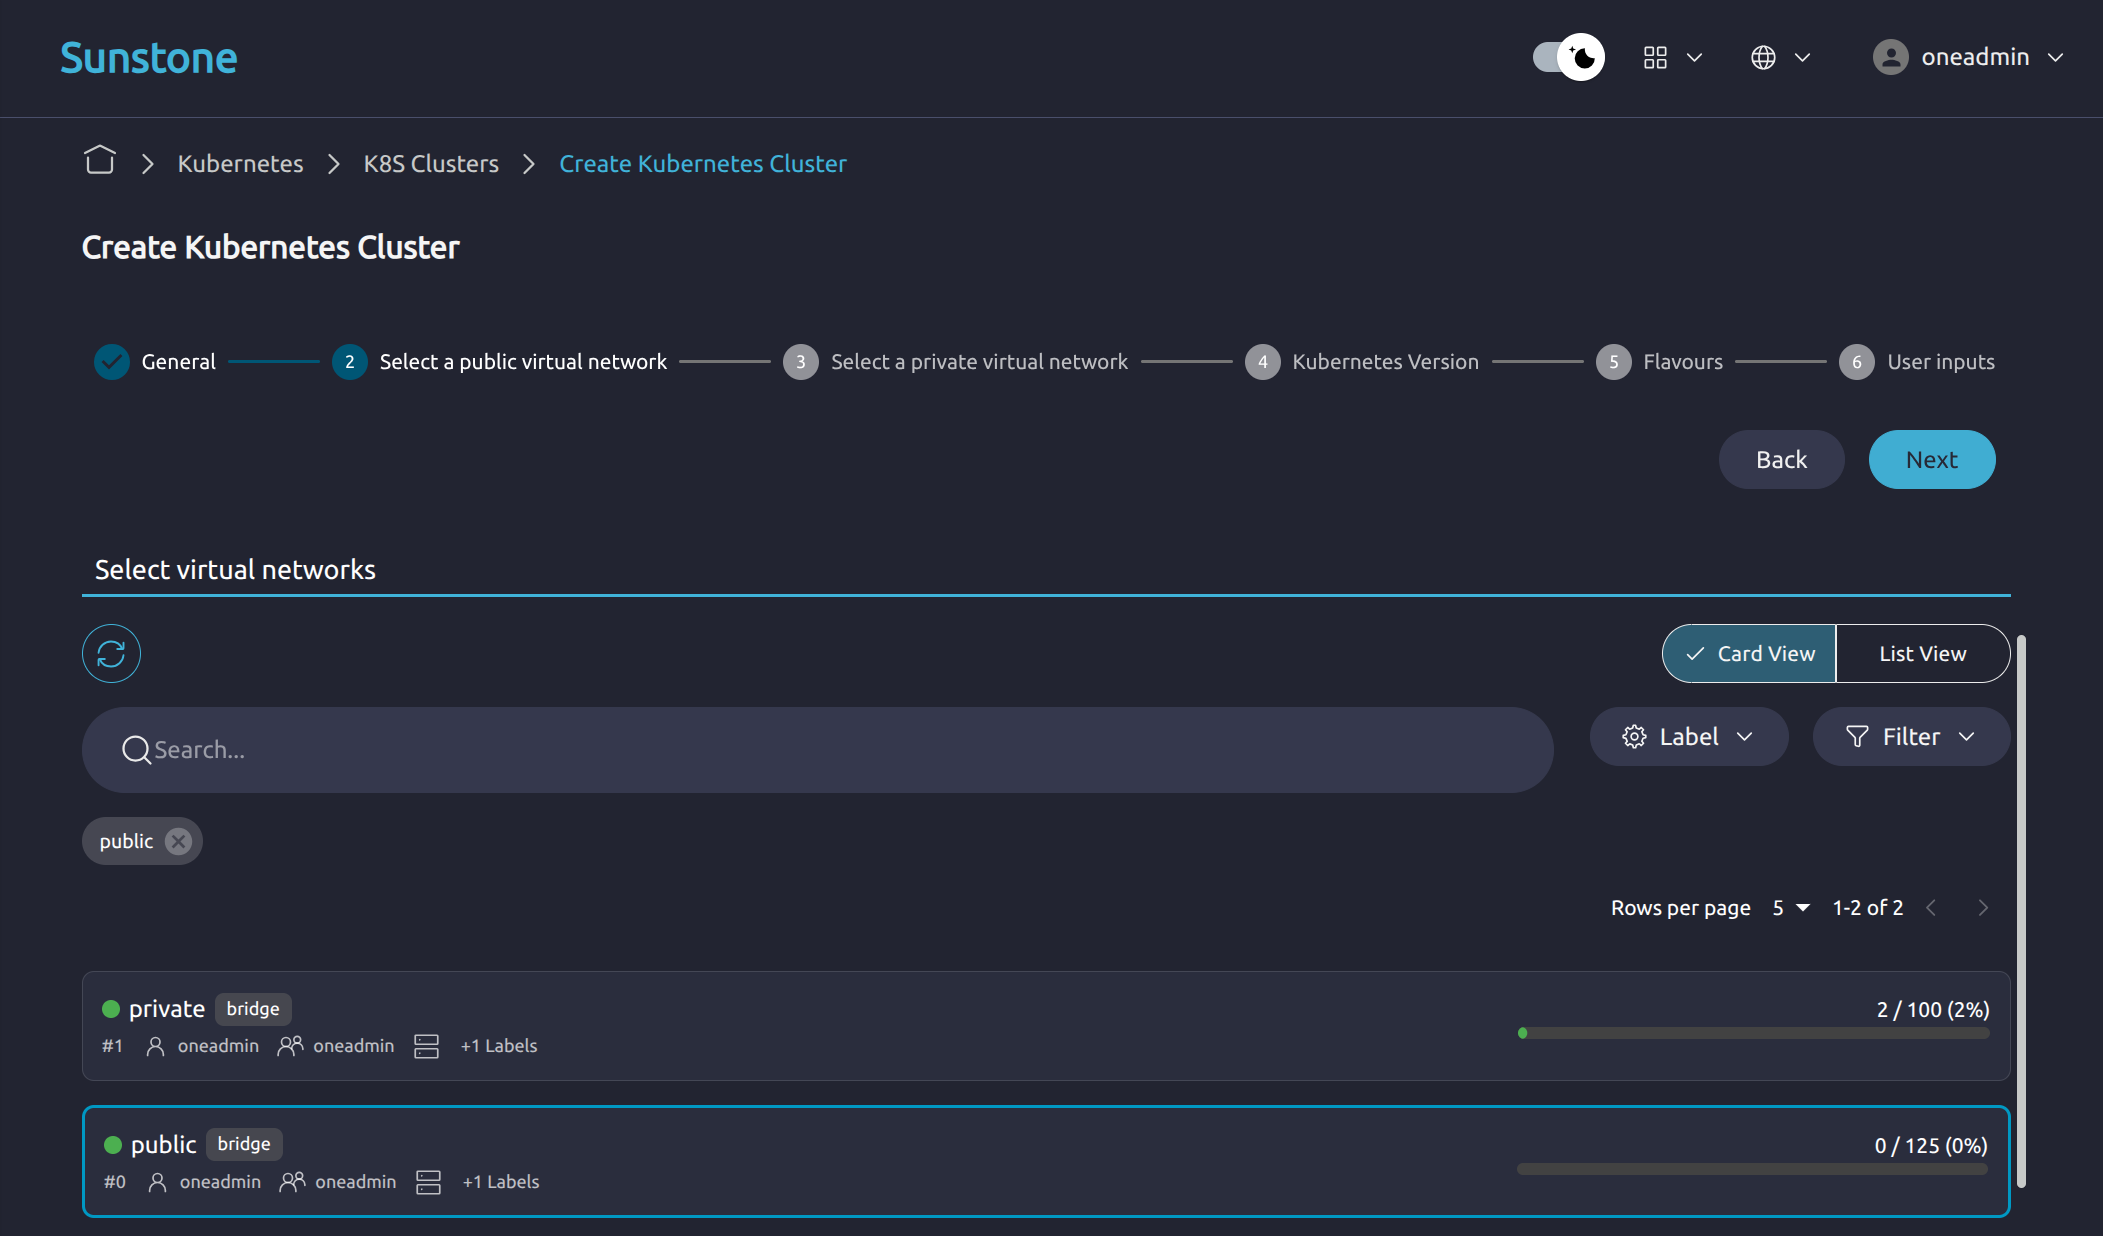Click green status dot of public network
Screen dimensions: 2103x1236
point(113,1145)
